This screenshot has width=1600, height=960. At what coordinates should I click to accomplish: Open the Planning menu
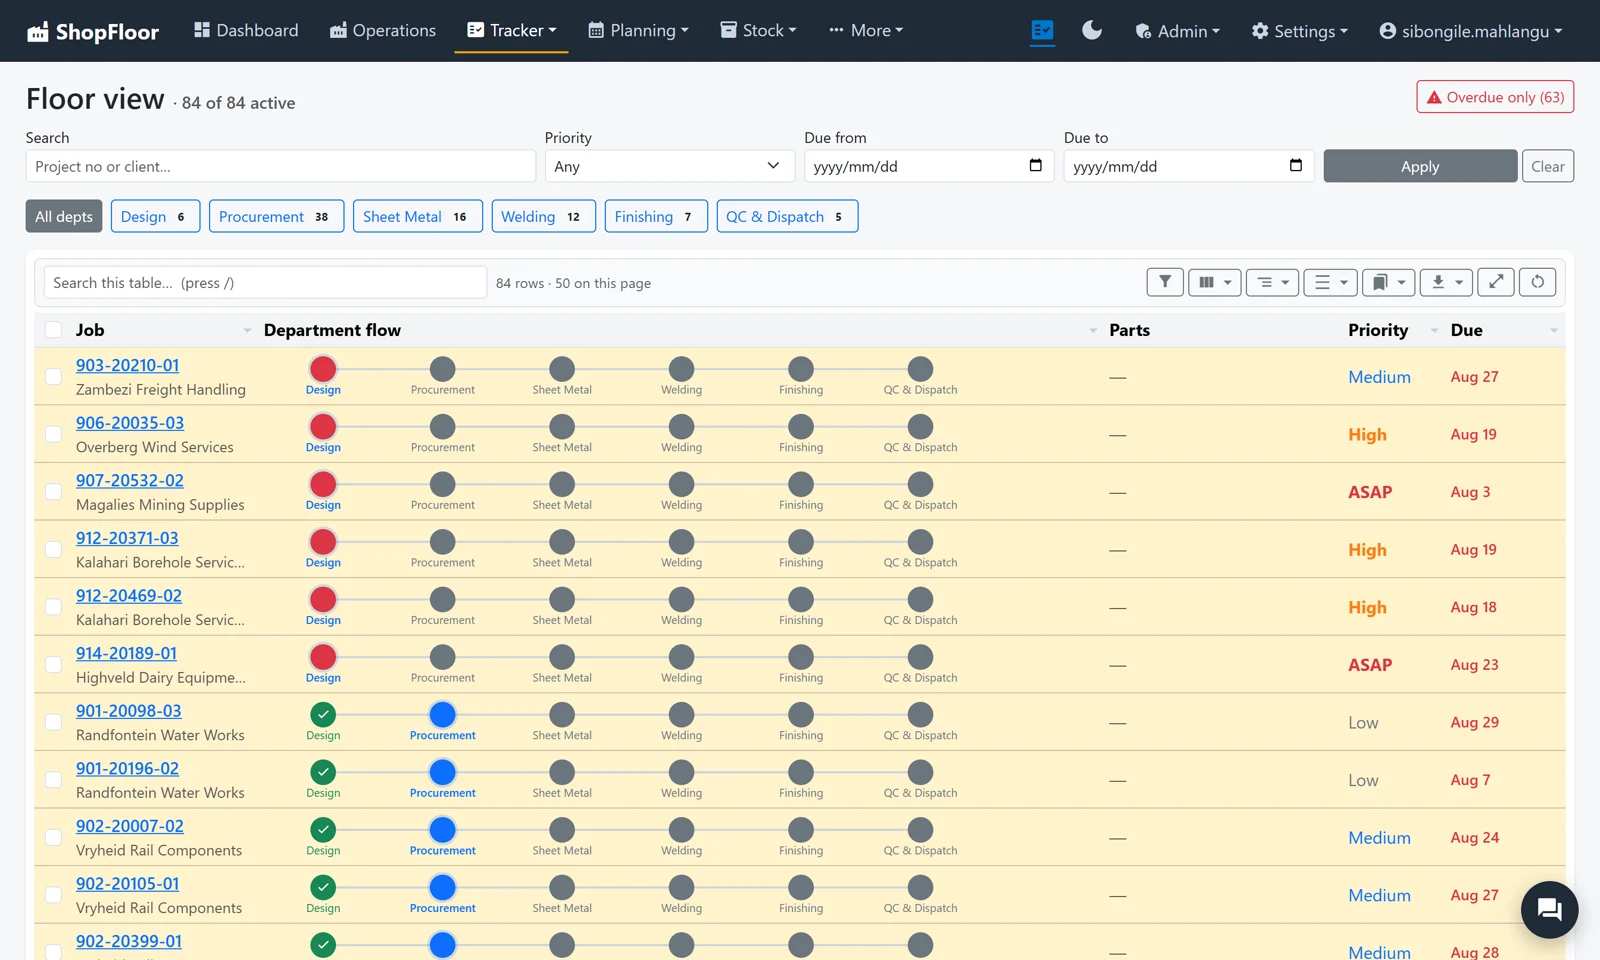[x=638, y=30]
